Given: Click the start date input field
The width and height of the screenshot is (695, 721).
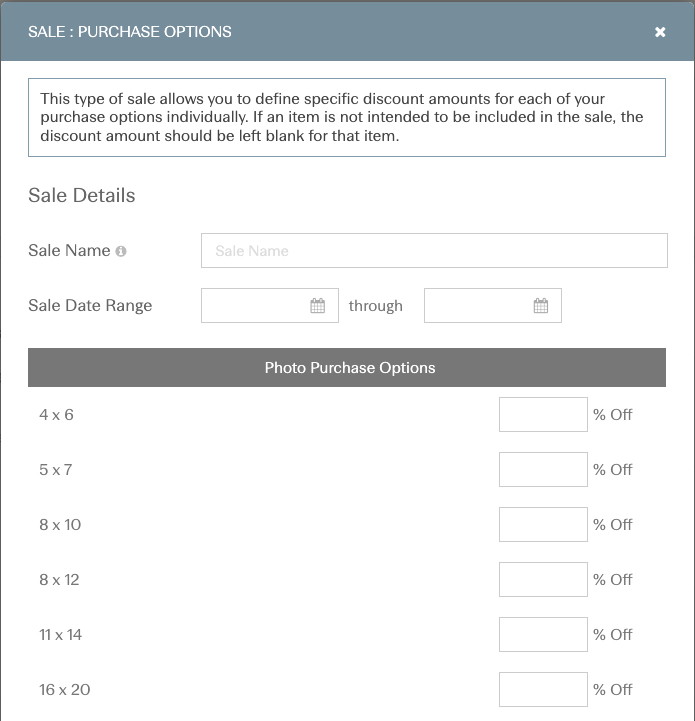Looking at the screenshot, I should (270, 305).
